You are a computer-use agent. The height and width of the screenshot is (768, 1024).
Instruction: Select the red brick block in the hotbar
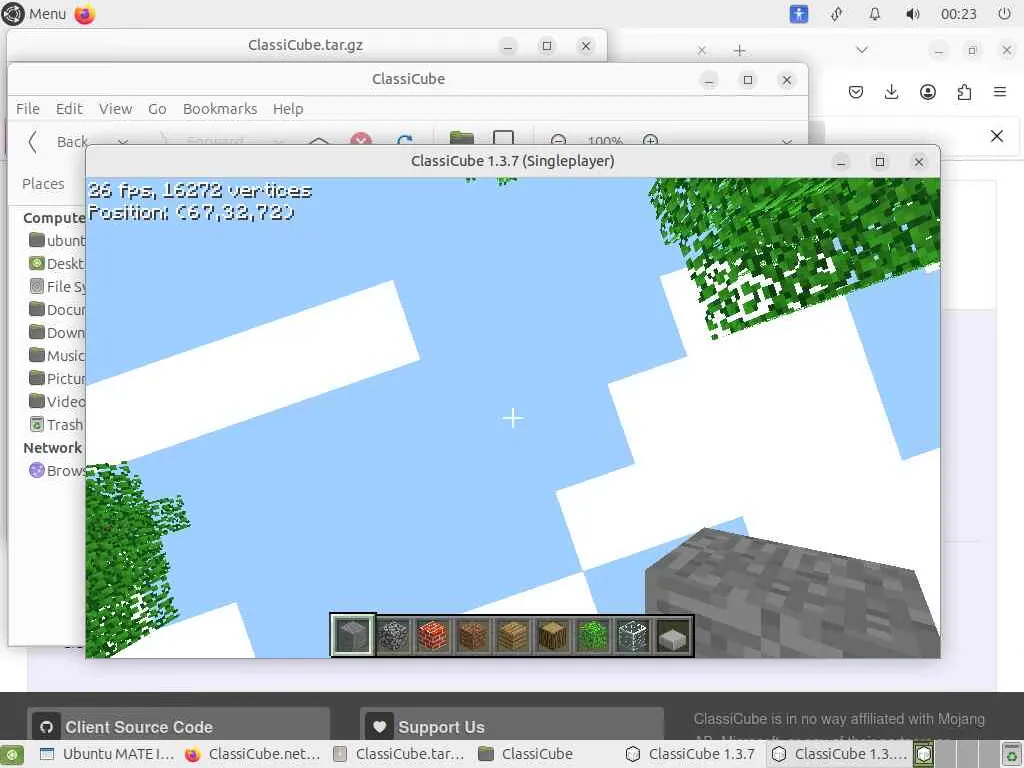433,635
